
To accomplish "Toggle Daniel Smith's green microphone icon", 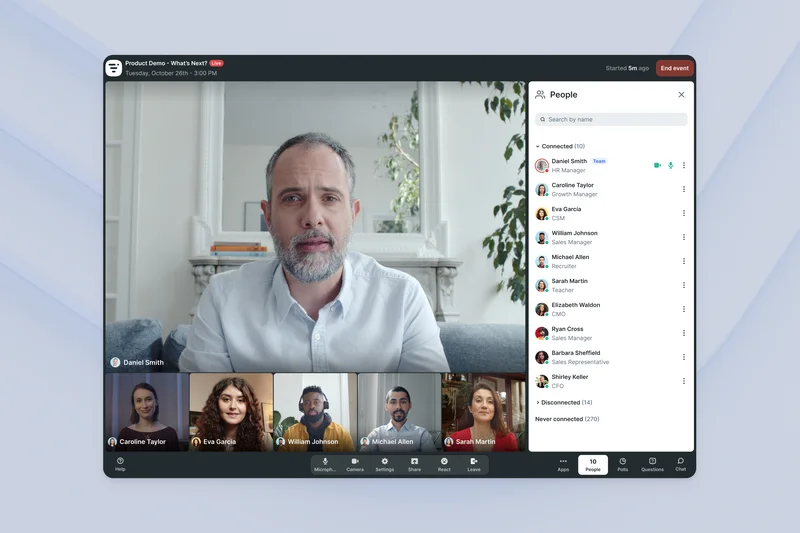I will (x=671, y=165).
